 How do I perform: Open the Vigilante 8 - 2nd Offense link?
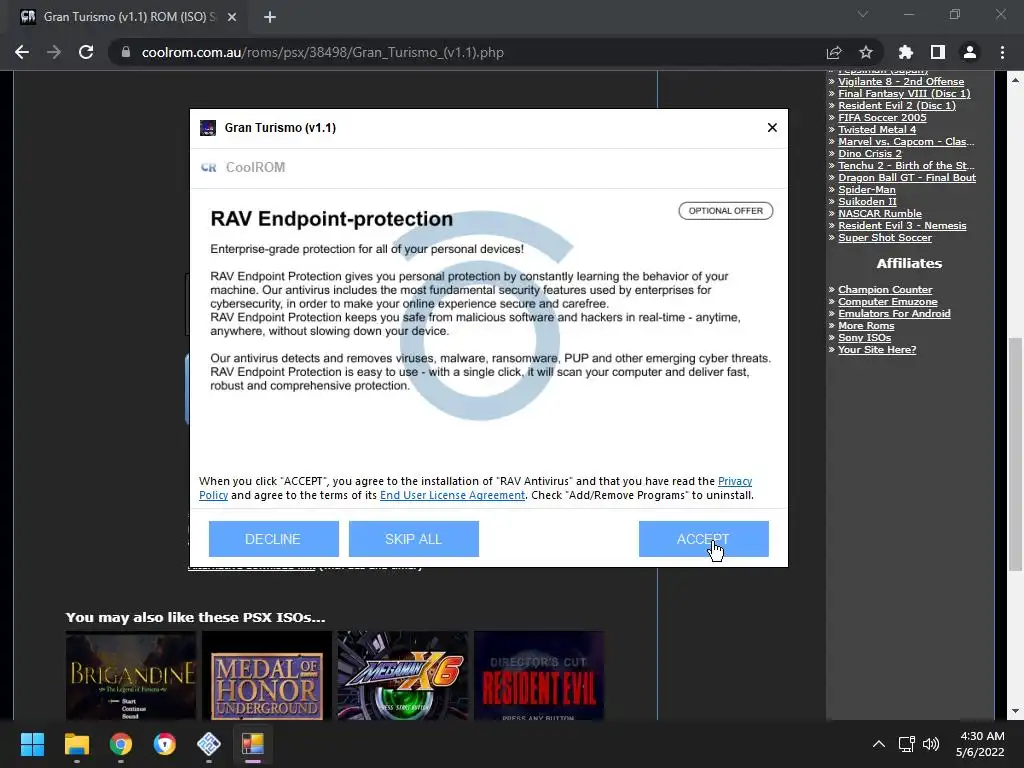pyautogui.click(x=901, y=82)
